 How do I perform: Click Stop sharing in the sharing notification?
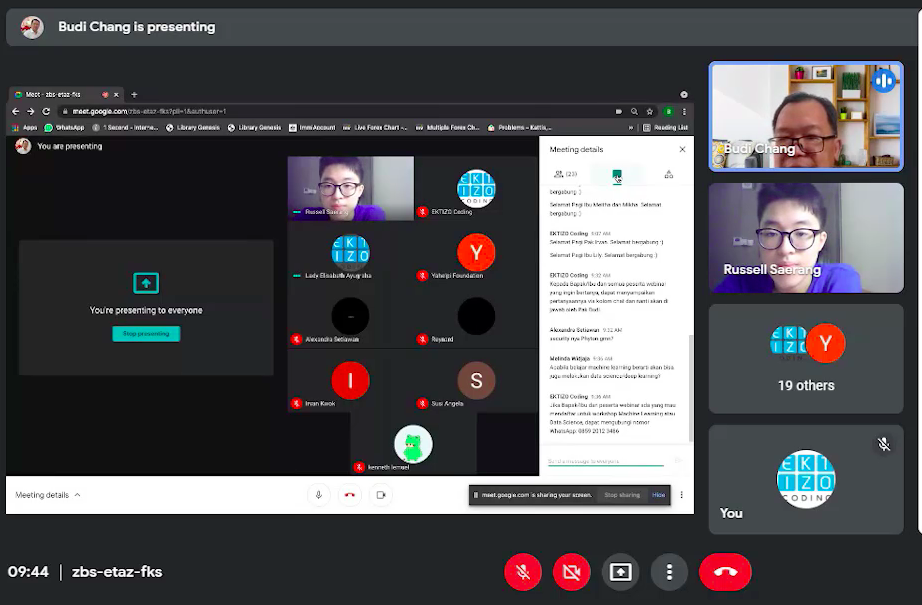(621, 495)
